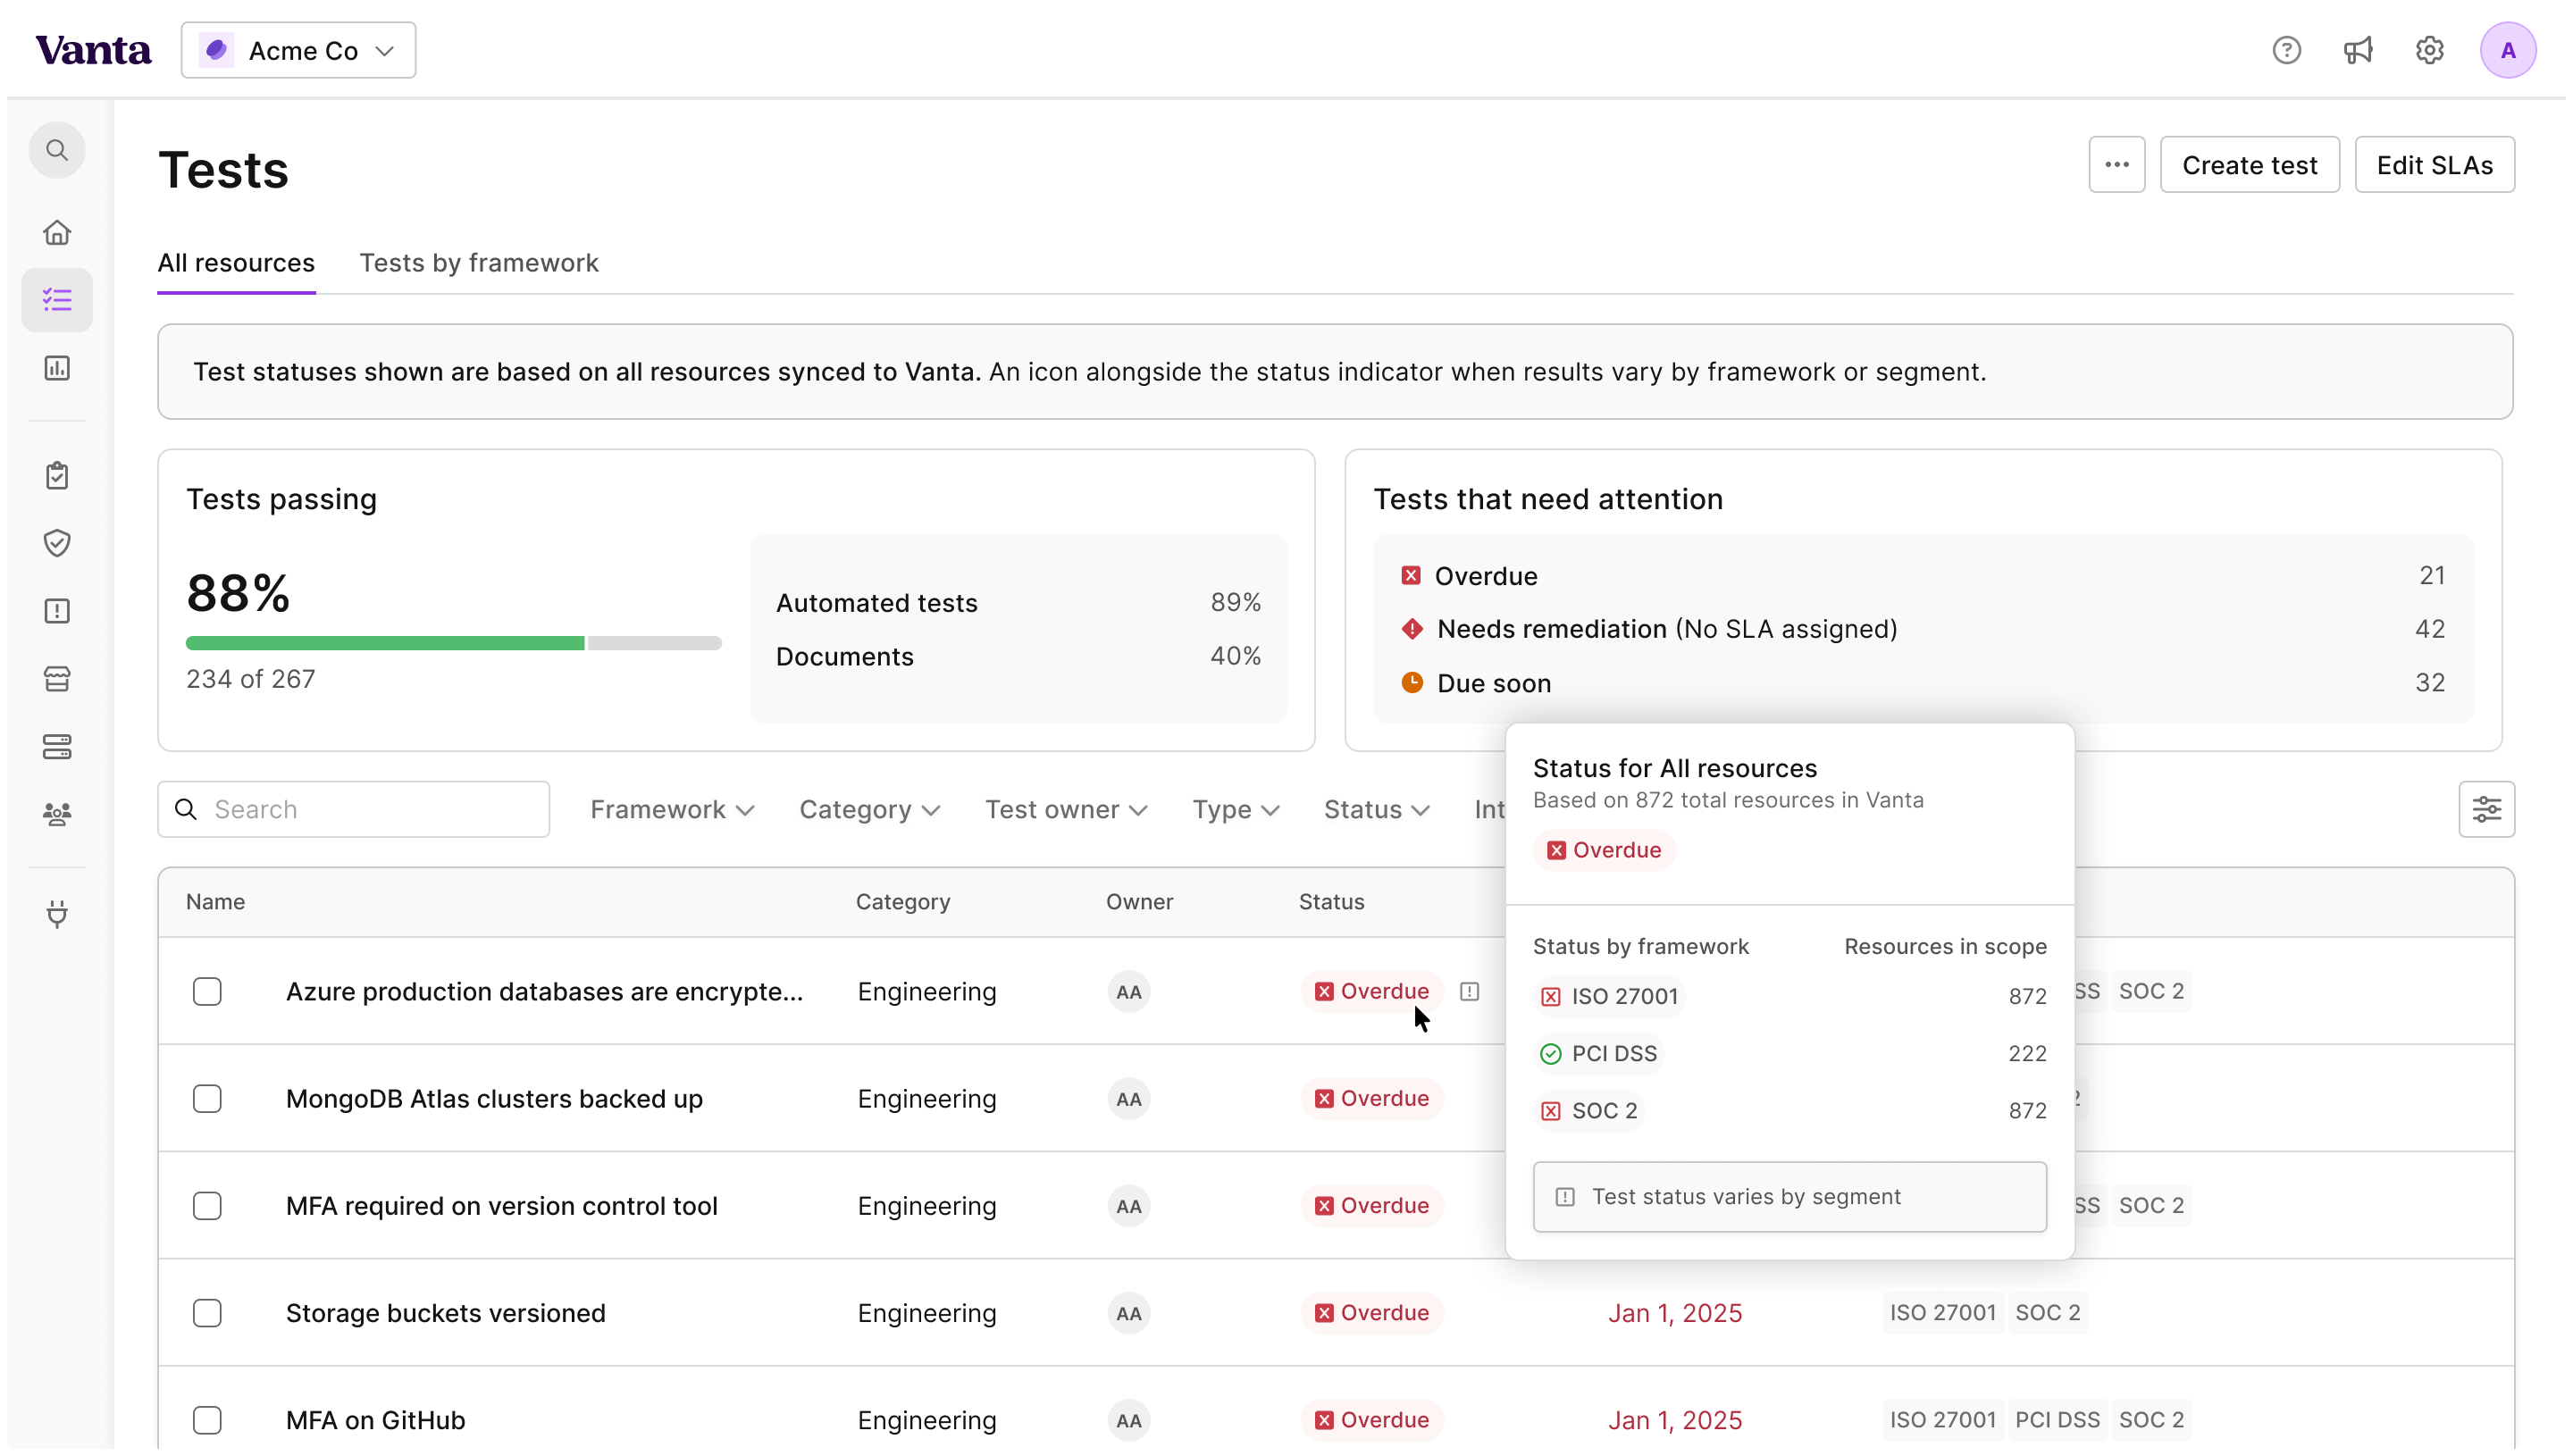
Task: Open the reports chart icon in sidebar
Action: pyautogui.click(x=57, y=368)
